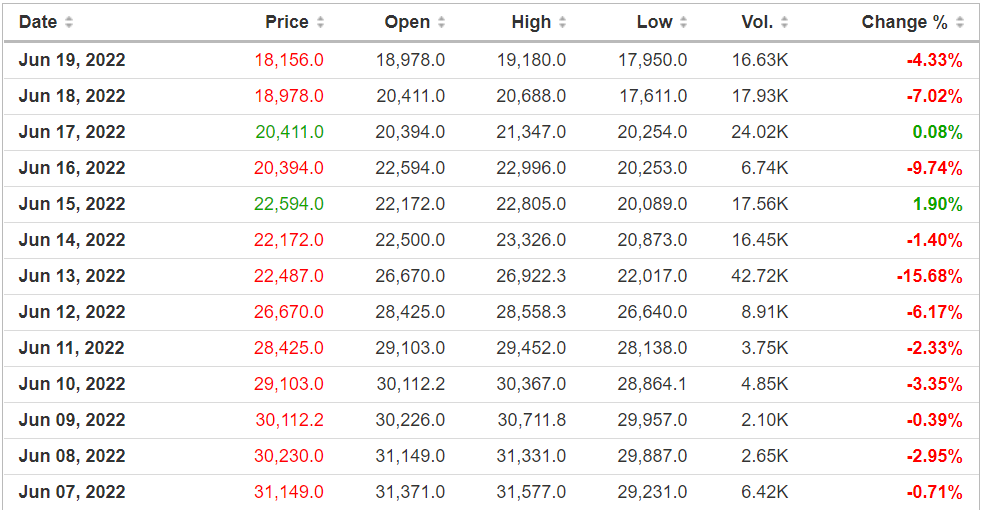Select the Jun 14, 2022 date cell
983x510 pixels.
pyautogui.click(x=72, y=240)
